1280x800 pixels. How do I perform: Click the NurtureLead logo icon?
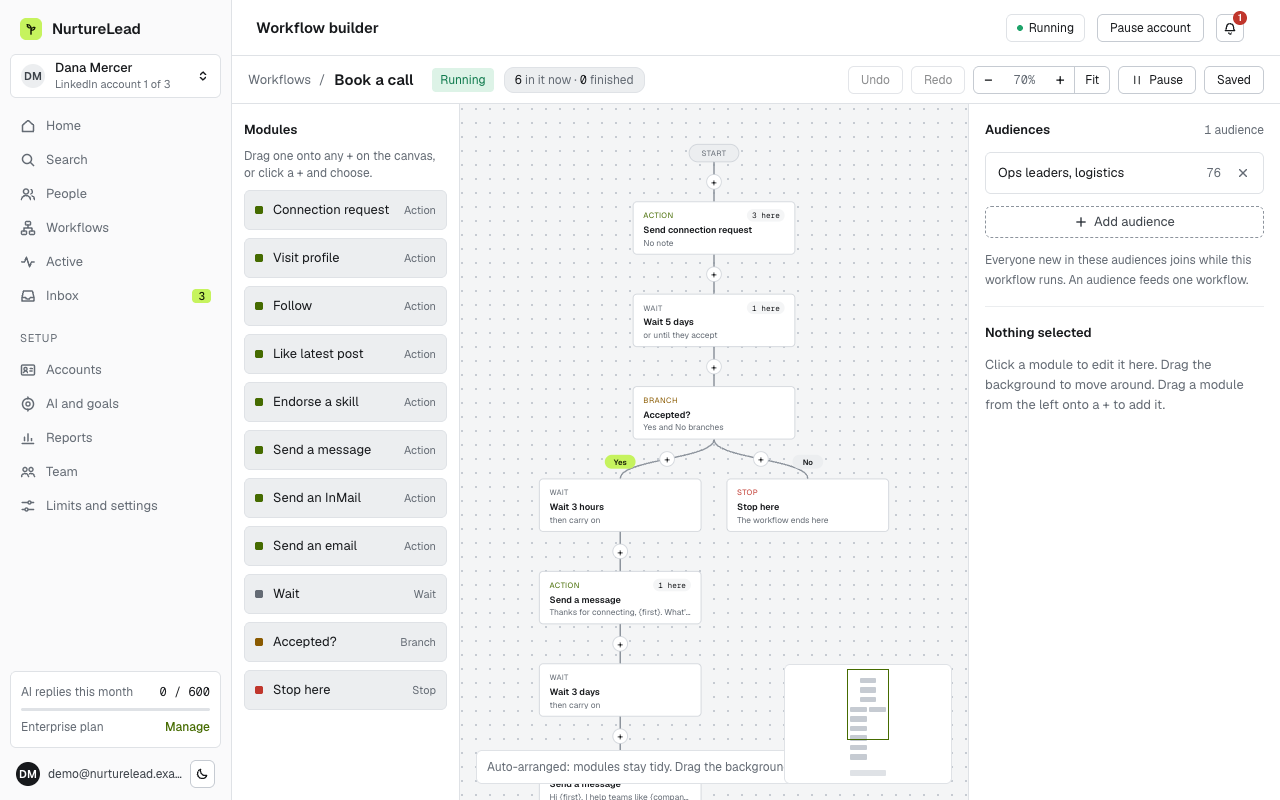pos(31,29)
